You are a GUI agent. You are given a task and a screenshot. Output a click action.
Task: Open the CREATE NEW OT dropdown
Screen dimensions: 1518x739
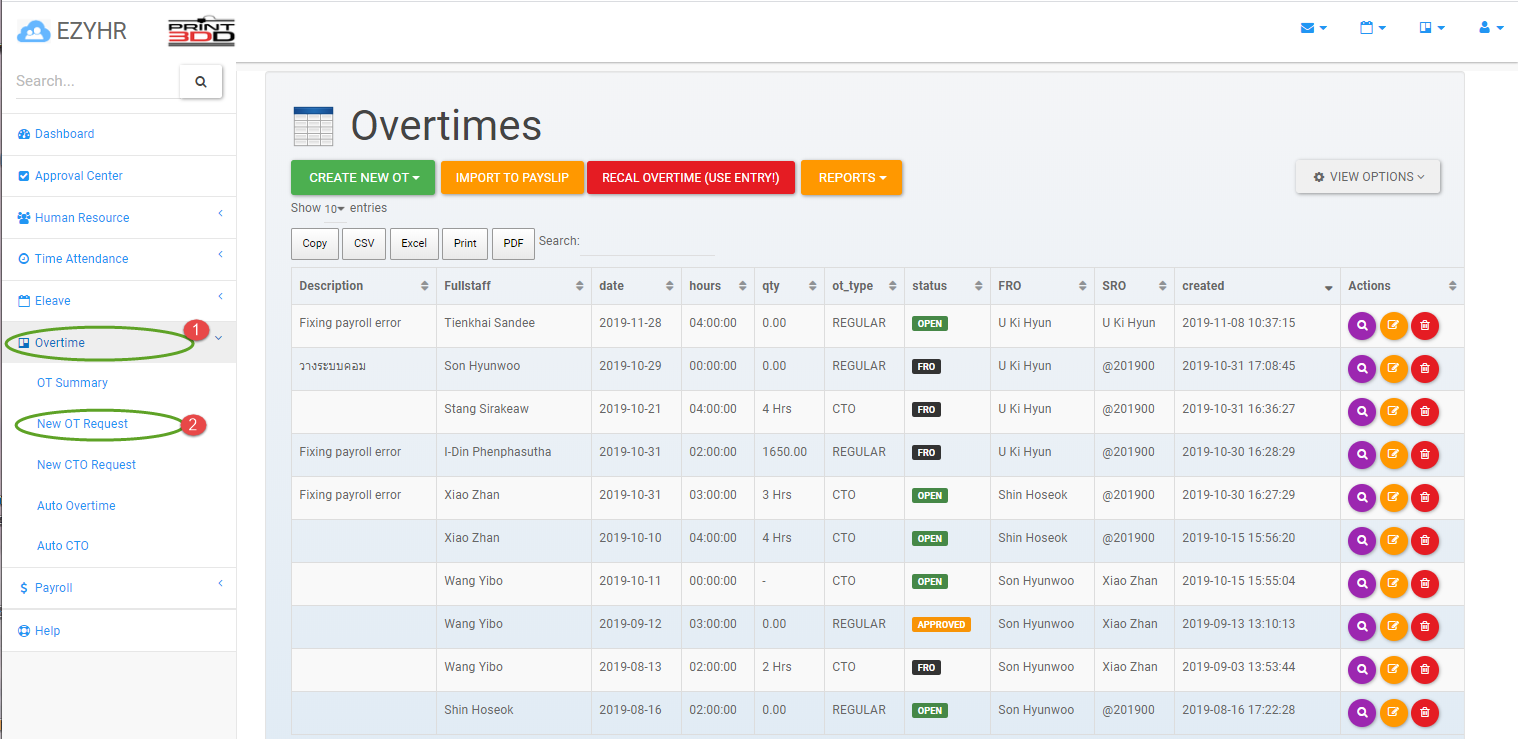click(x=363, y=178)
